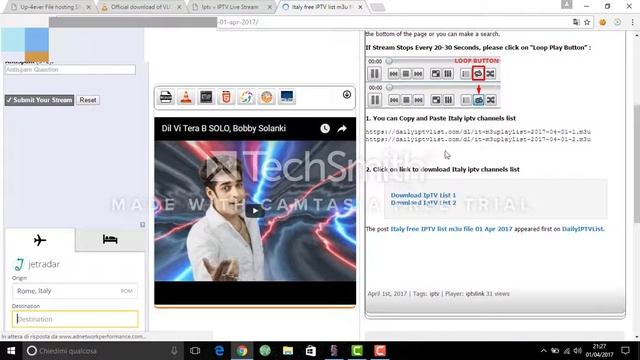Click Chrome icon in taskbar
Viewport: 640px width, 360px height.
coord(242,351)
